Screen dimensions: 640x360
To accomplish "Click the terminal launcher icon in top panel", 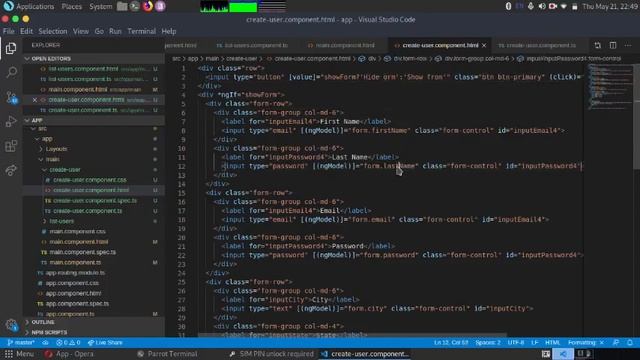I will [135, 6].
